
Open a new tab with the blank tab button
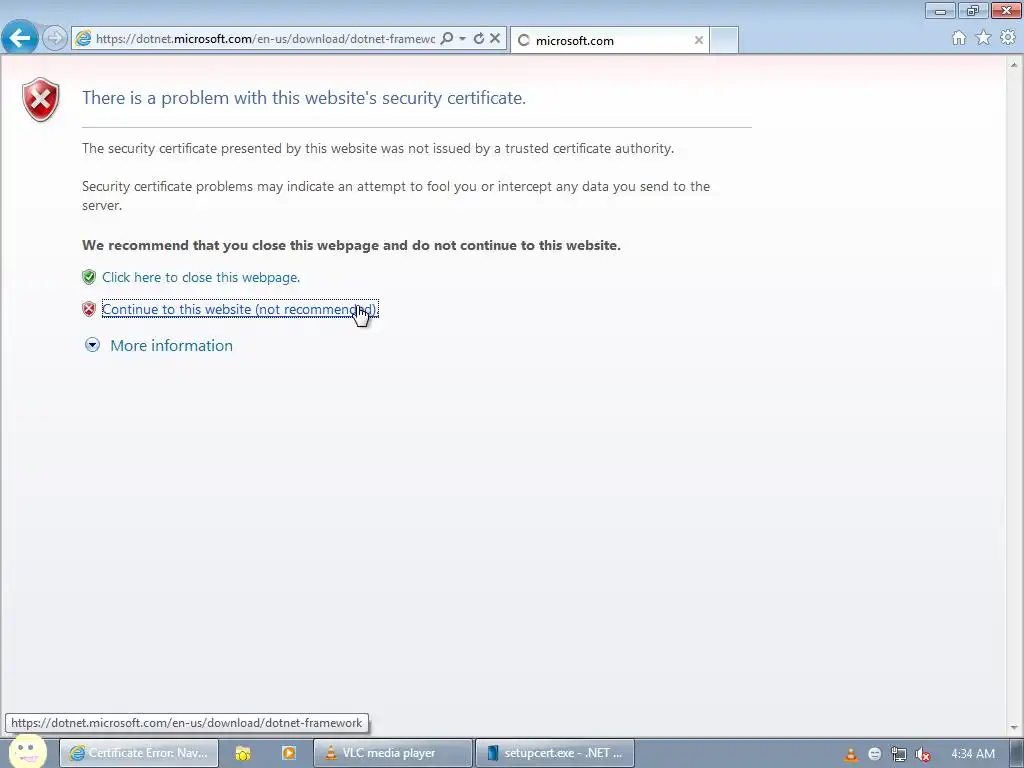(x=724, y=40)
